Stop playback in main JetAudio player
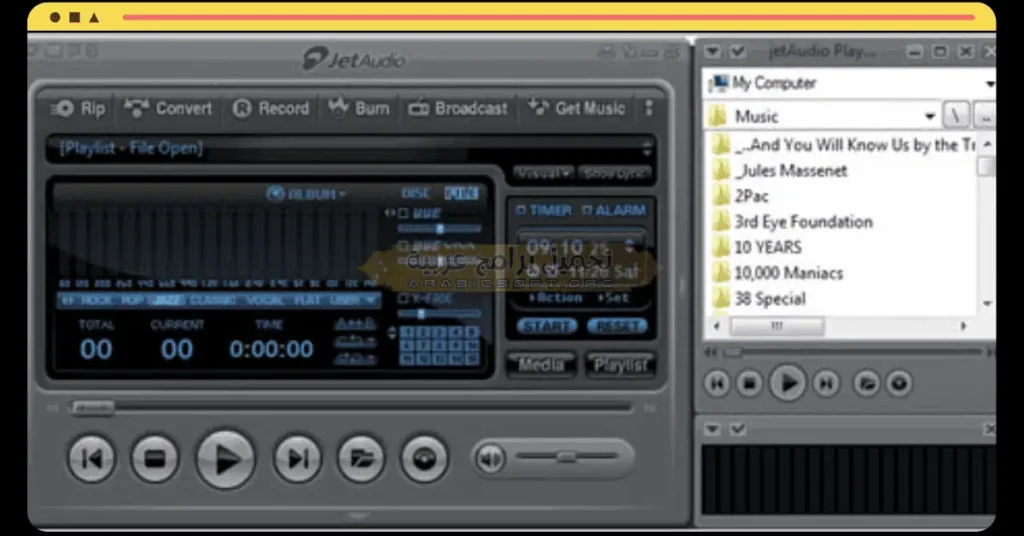 tap(155, 458)
